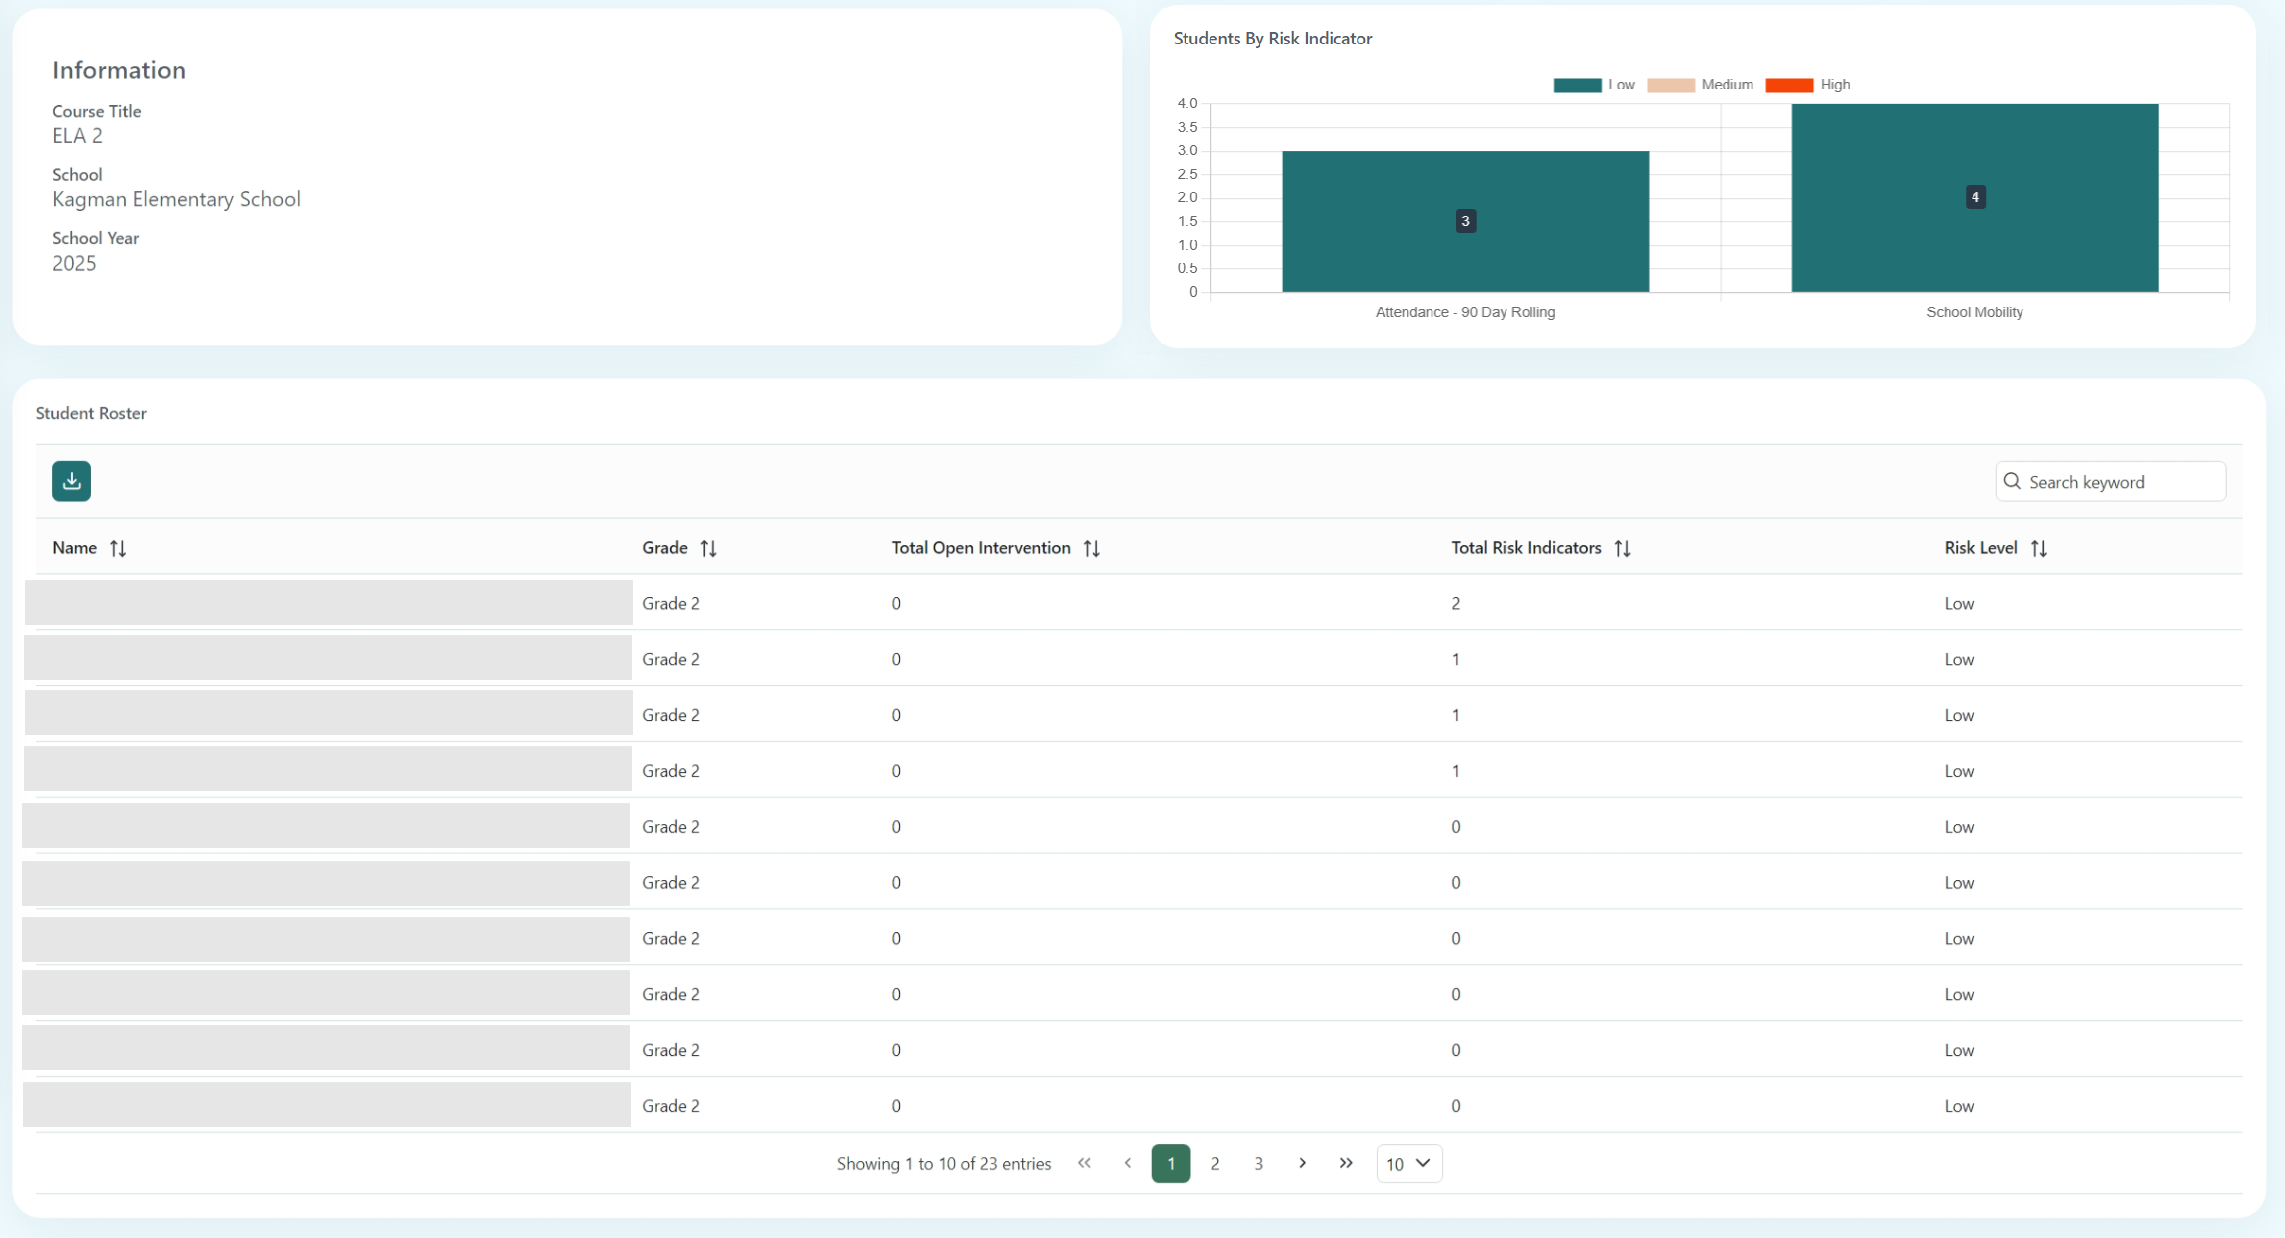Sort students by Grade column
Image resolution: width=2285 pixels, height=1238 pixels.
[x=710, y=547]
